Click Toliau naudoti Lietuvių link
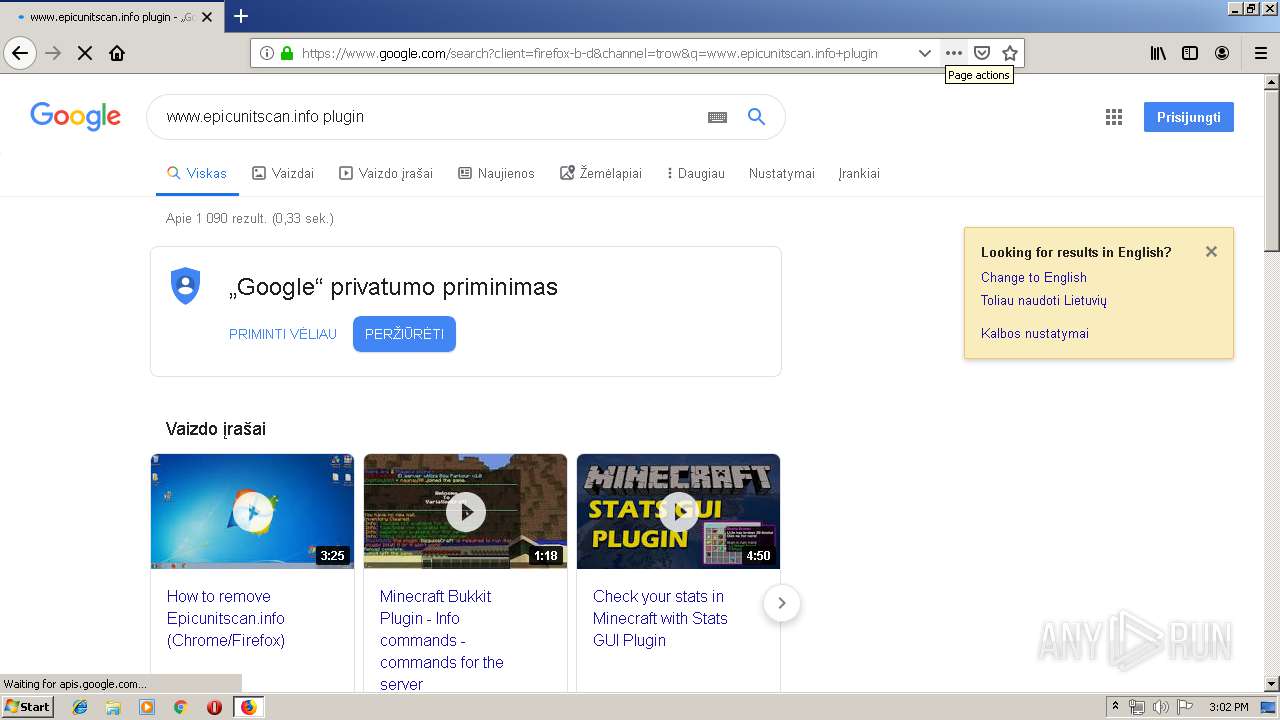 point(1043,300)
